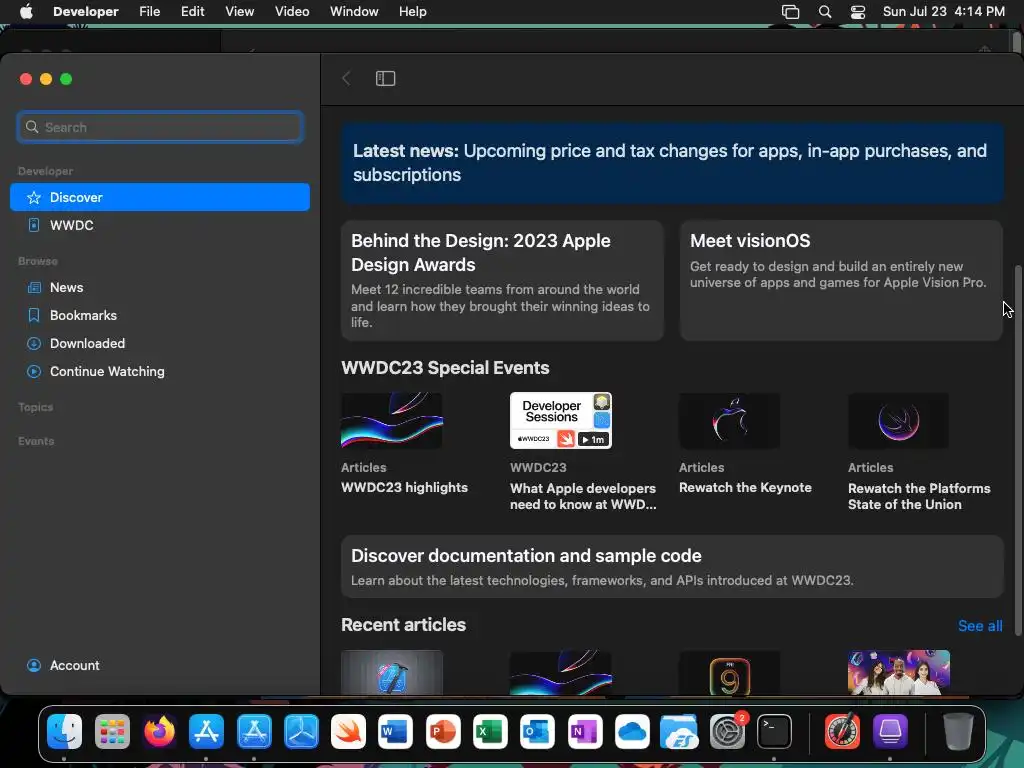The width and height of the screenshot is (1024, 768).
Task: Click the Continue Watching play icon
Action: [x=34, y=372]
